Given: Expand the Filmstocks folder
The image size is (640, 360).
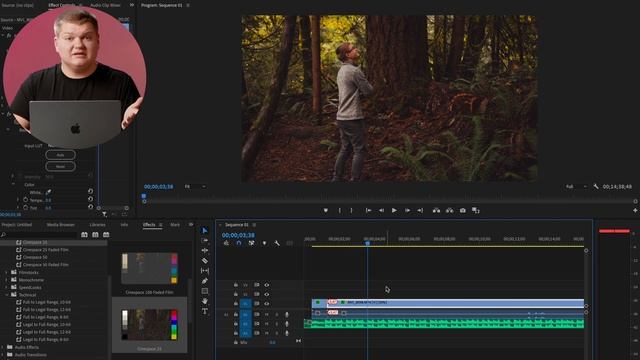Looking at the screenshot, I should (7, 272).
